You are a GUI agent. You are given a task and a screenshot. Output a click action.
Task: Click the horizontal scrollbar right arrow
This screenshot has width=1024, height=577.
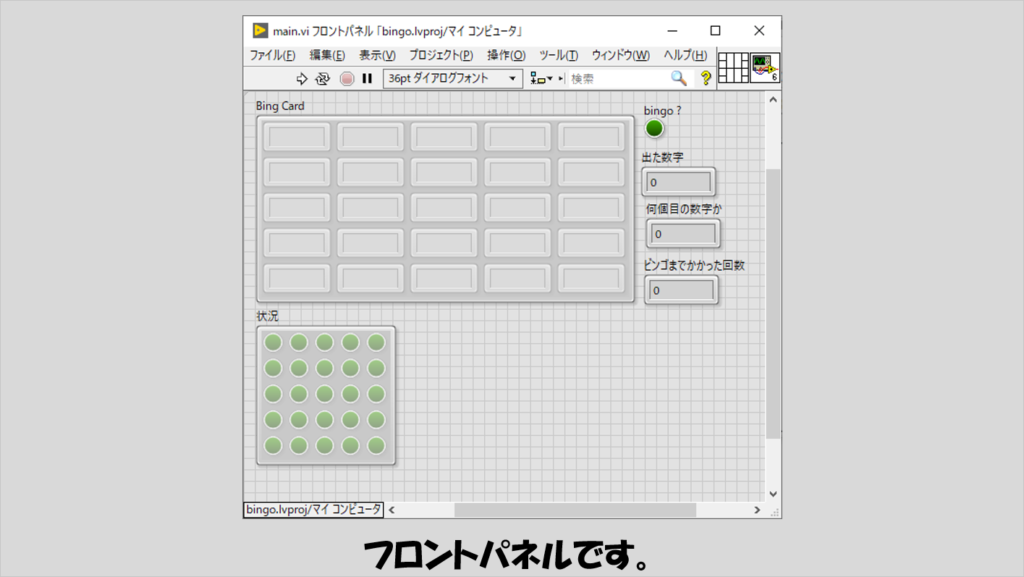click(756, 510)
